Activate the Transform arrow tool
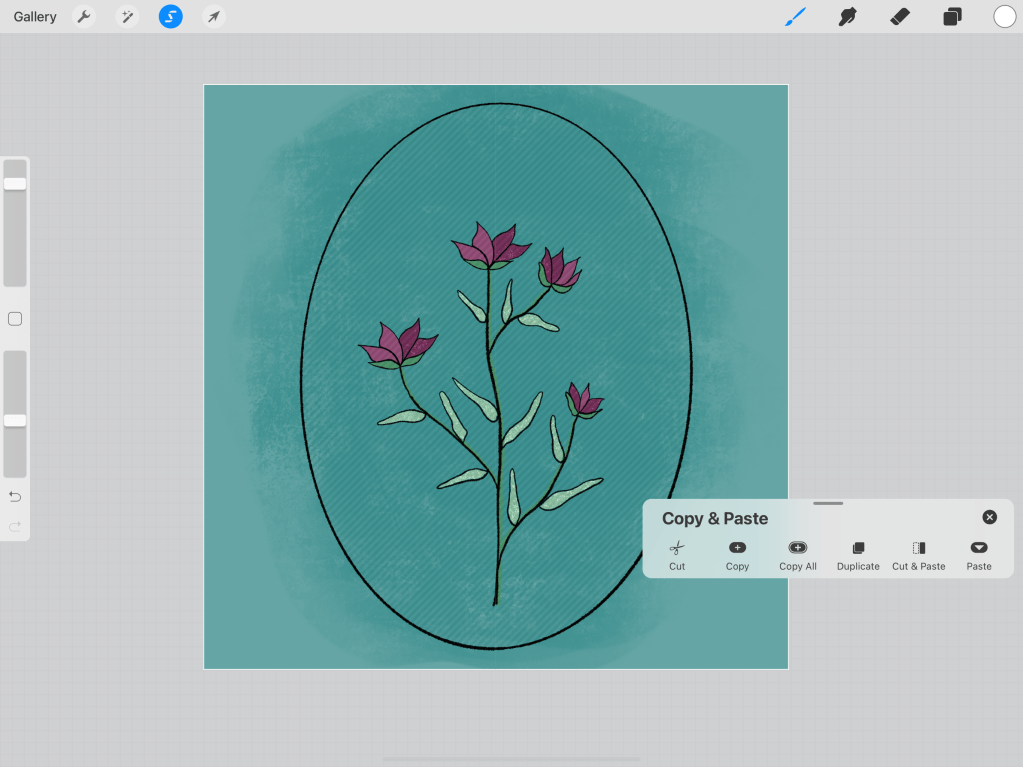Viewport: 1023px width, 767px height. click(213, 17)
